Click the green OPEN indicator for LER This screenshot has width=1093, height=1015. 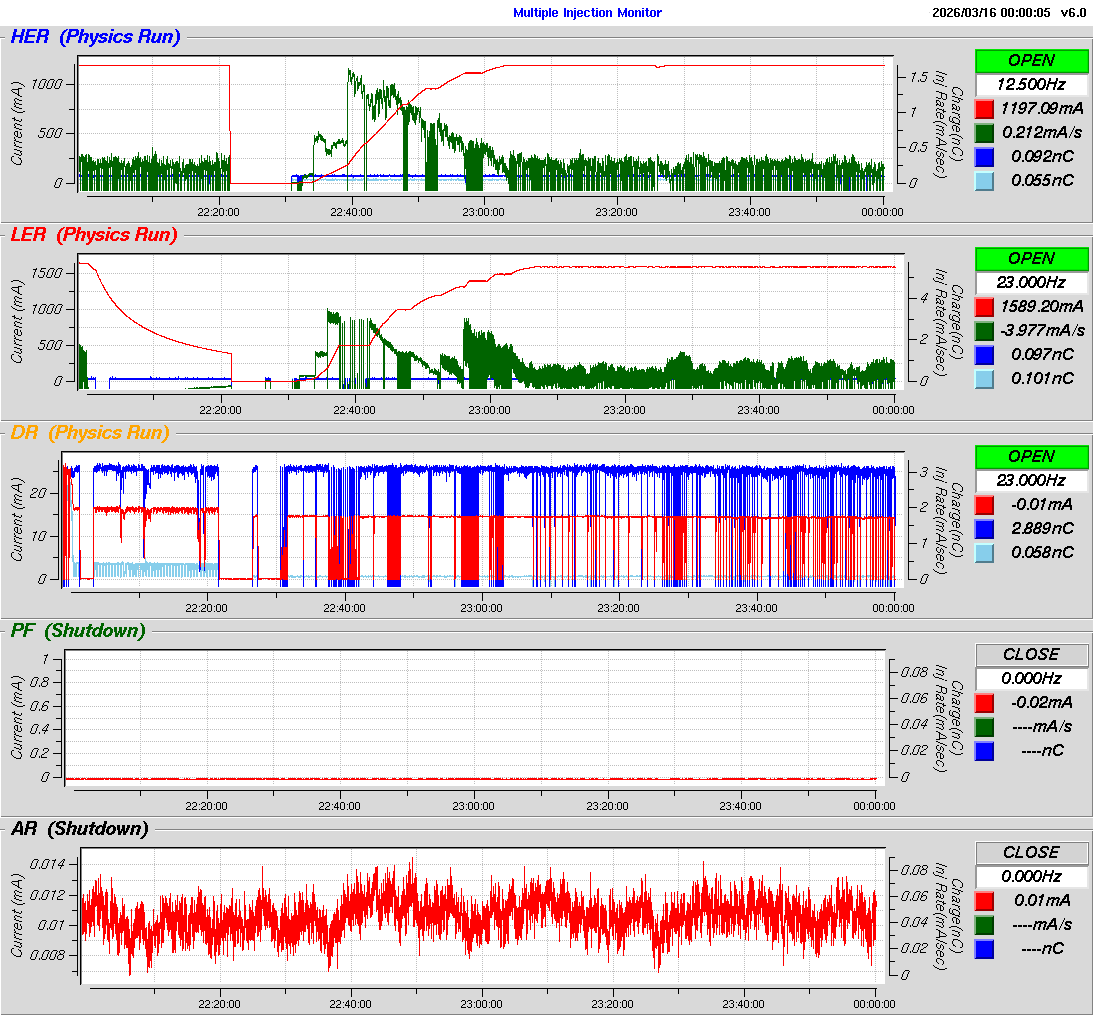[1031, 259]
